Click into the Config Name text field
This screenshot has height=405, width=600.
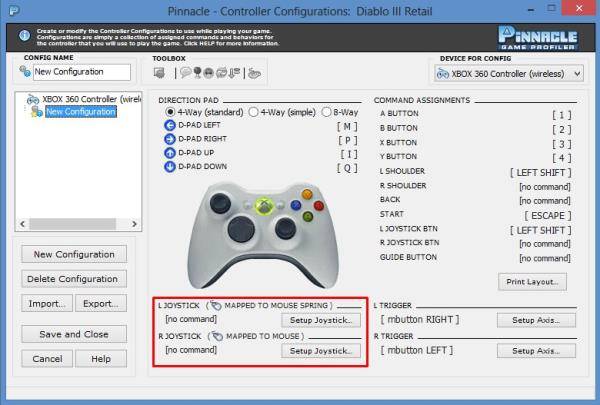(x=82, y=72)
